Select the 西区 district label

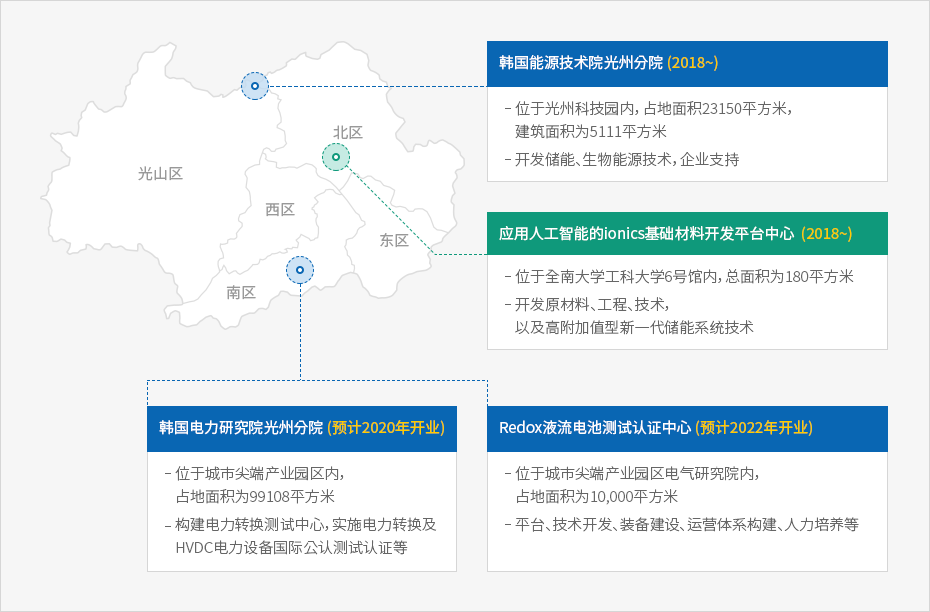[x=280, y=209]
